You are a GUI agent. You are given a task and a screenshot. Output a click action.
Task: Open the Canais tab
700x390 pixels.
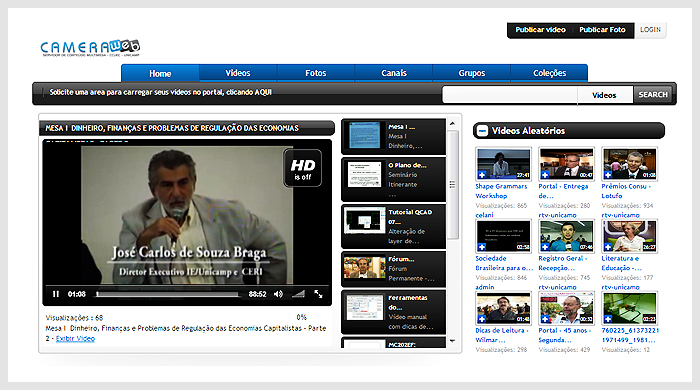(394, 73)
